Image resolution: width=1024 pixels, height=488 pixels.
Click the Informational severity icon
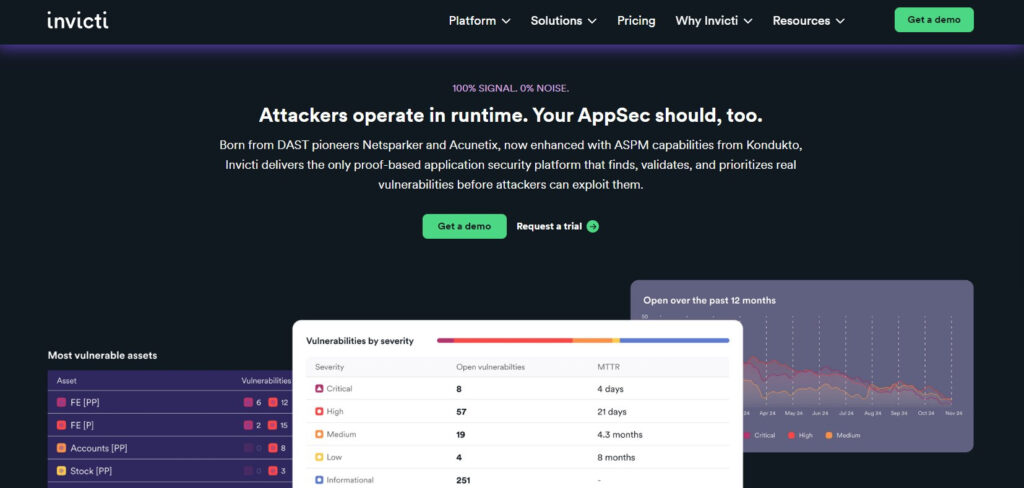point(319,480)
